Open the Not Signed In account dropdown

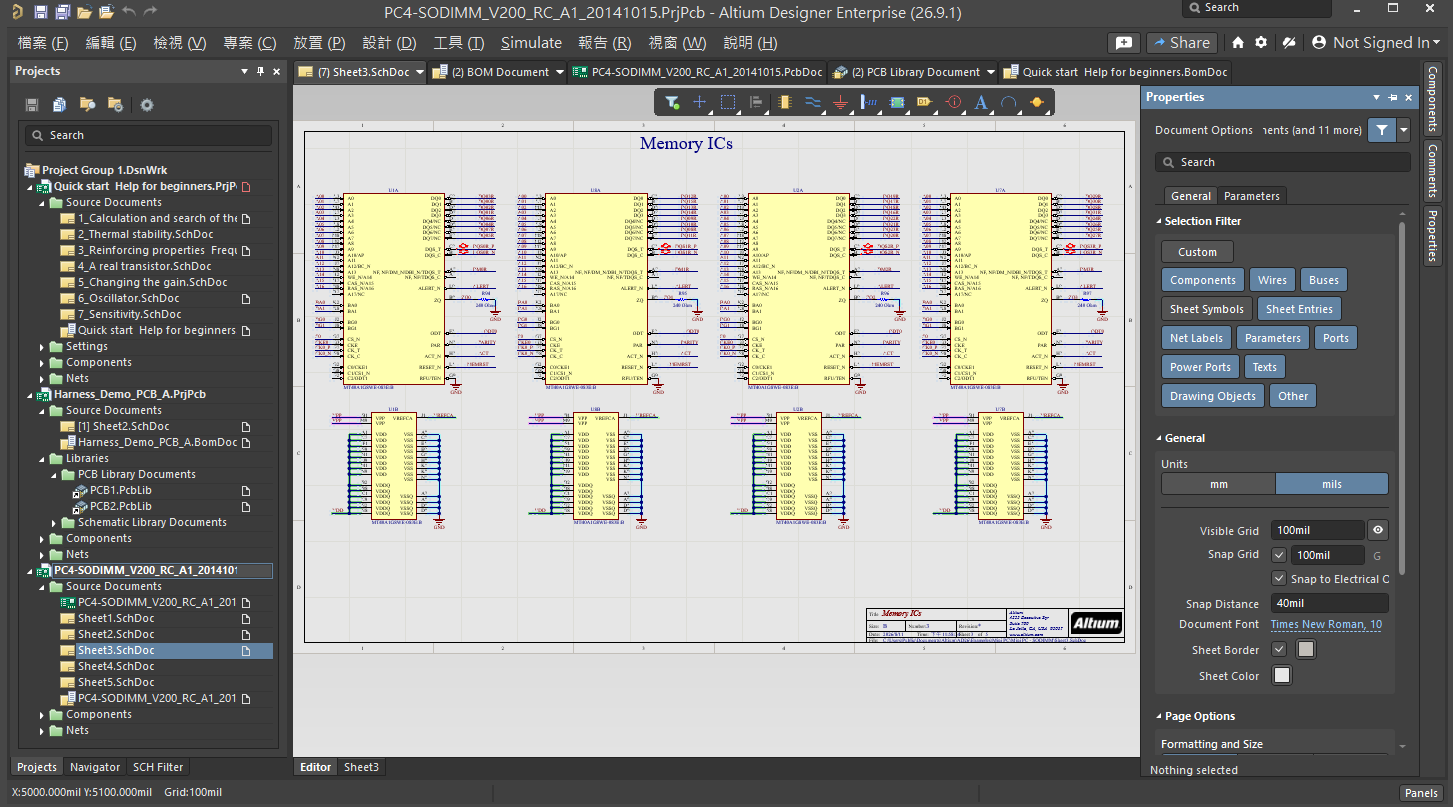point(1377,42)
